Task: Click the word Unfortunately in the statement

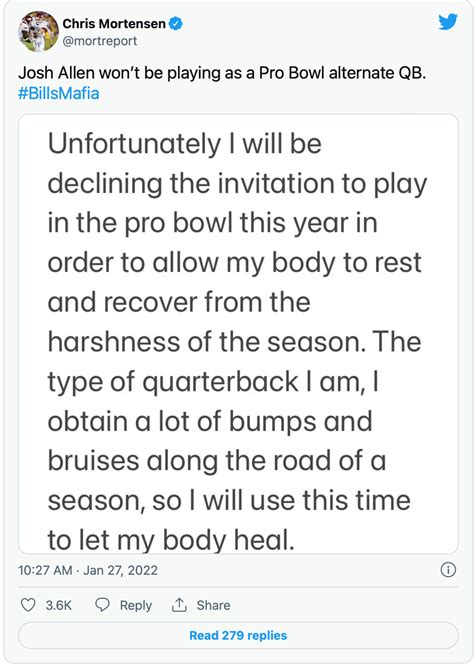Action: 134,144
